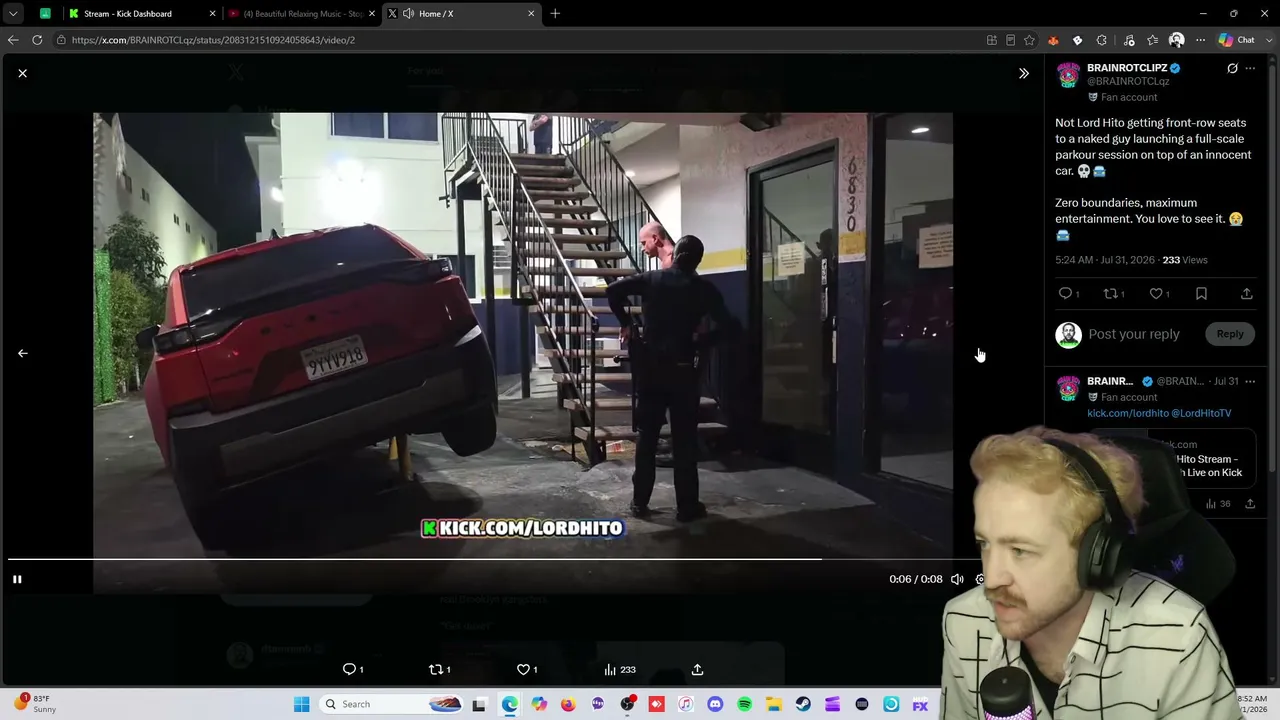Toggle the reading view icon in address bar
This screenshot has width=1280, height=720.
(x=1010, y=40)
